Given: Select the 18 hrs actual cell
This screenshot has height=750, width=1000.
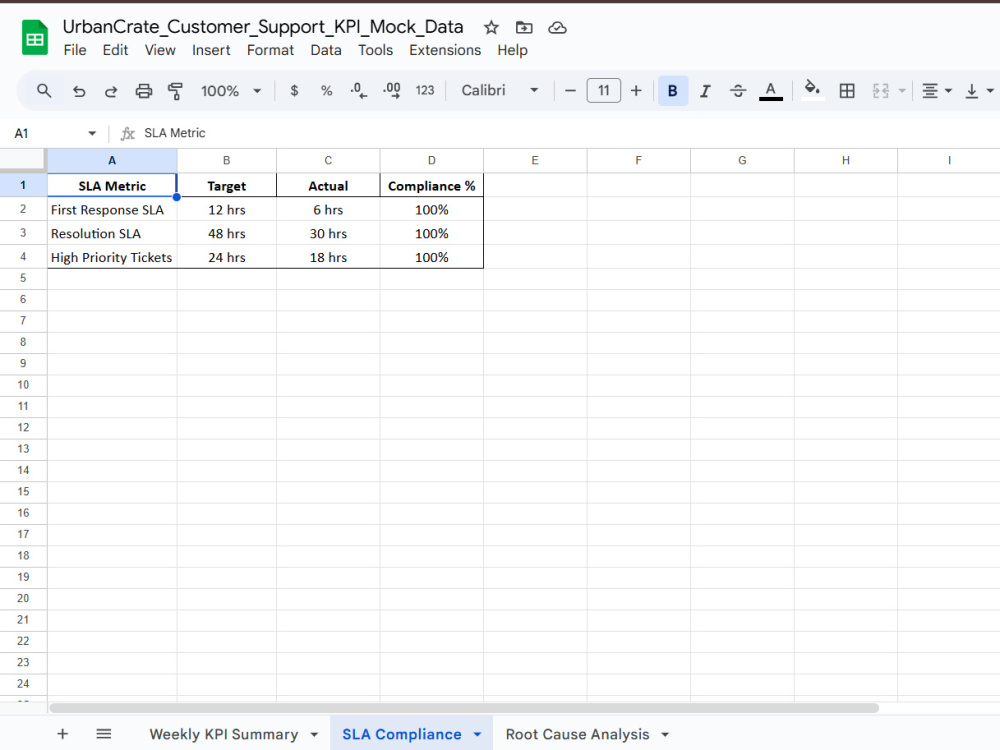Looking at the screenshot, I should pos(328,257).
